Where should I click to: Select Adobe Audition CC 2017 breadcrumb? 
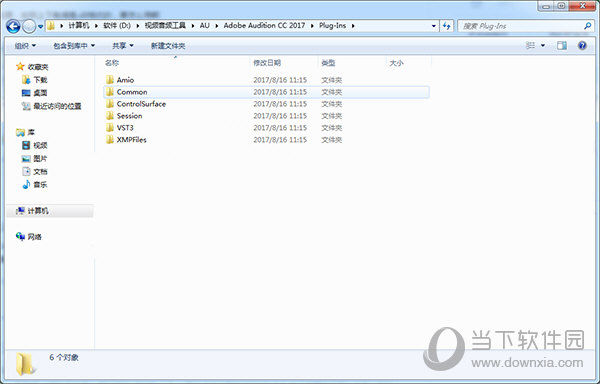[x=264, y=26]
